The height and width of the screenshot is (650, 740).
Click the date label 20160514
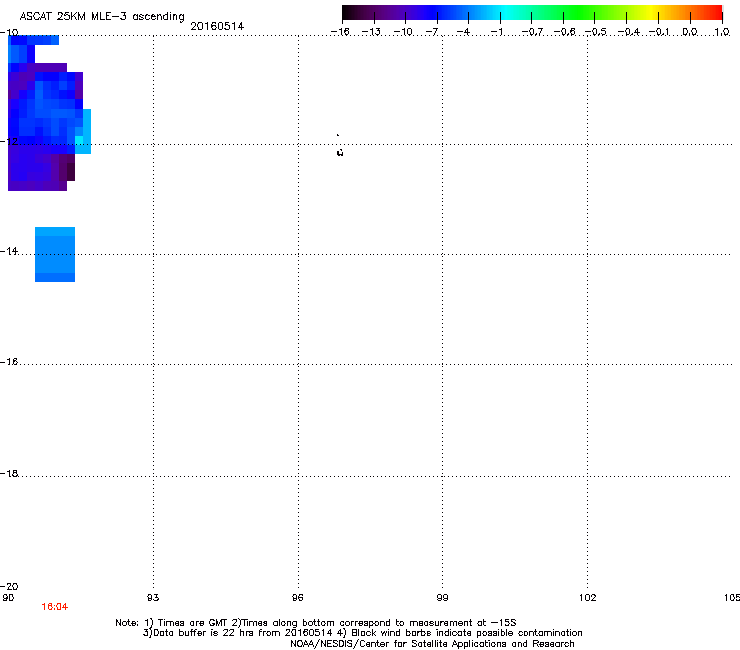[217, 26]
